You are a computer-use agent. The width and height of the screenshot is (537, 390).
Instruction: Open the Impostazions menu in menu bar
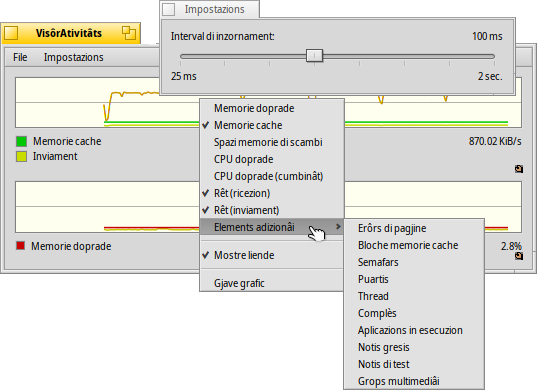pos(73,57)
